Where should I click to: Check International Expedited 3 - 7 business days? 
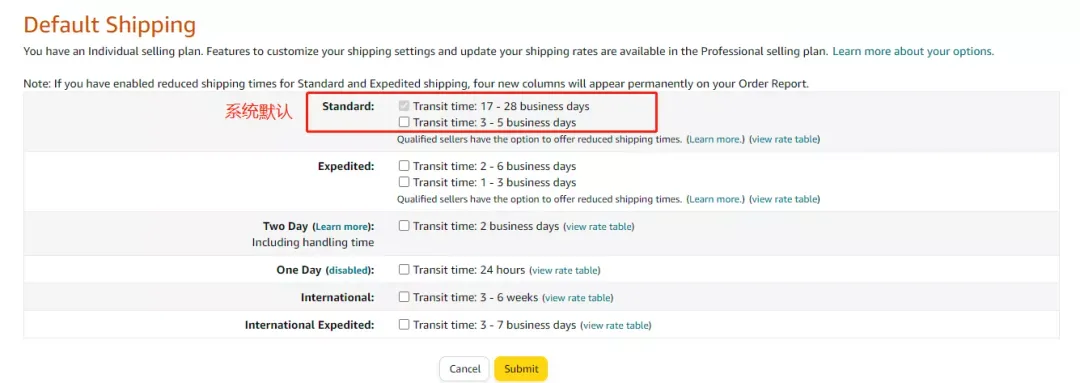(404, 324)
